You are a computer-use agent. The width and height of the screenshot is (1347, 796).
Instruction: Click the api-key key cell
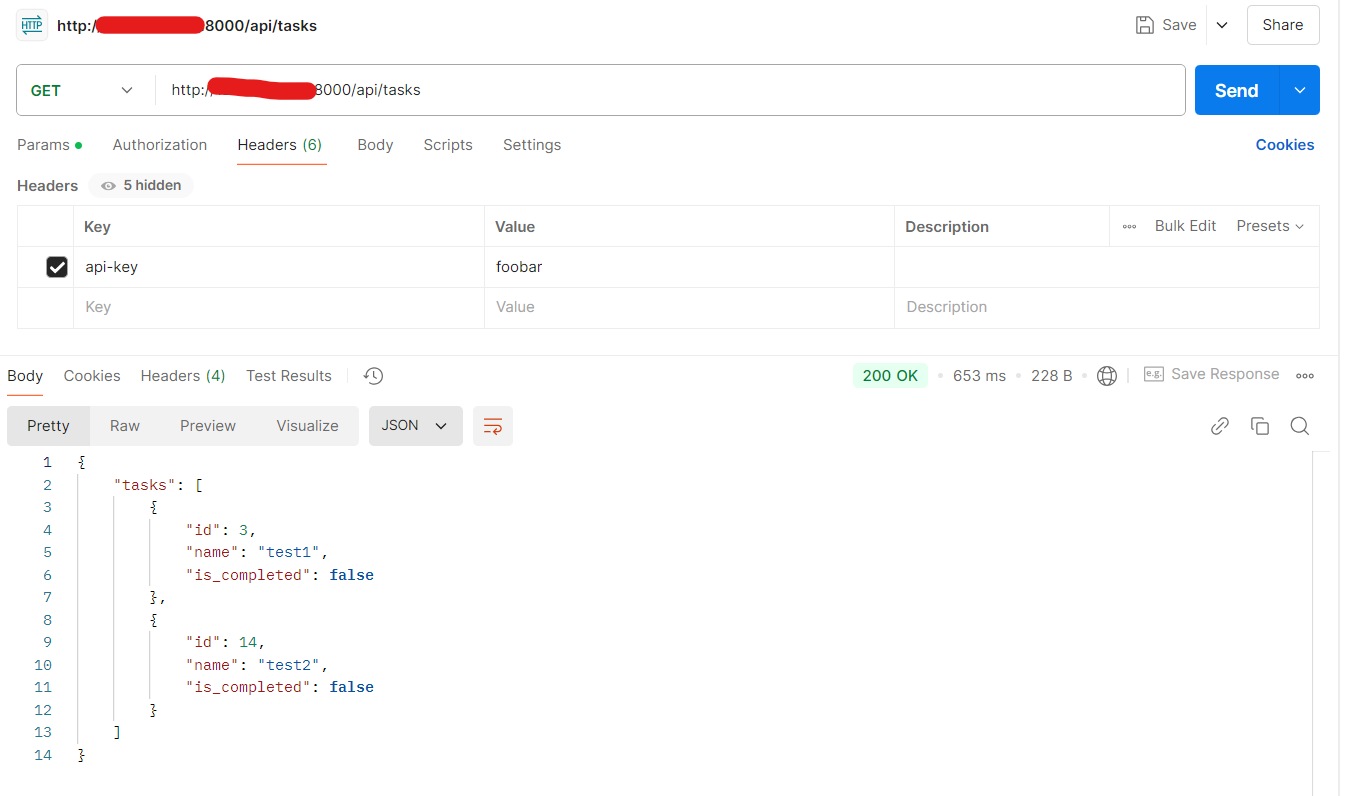(279, 267)
